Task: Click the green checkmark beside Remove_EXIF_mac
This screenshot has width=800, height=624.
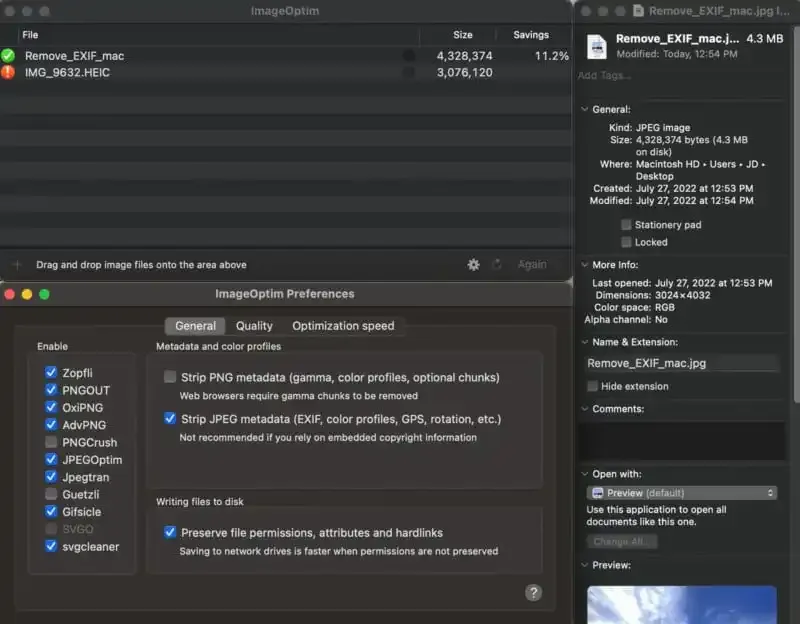Action: (8, 56)
